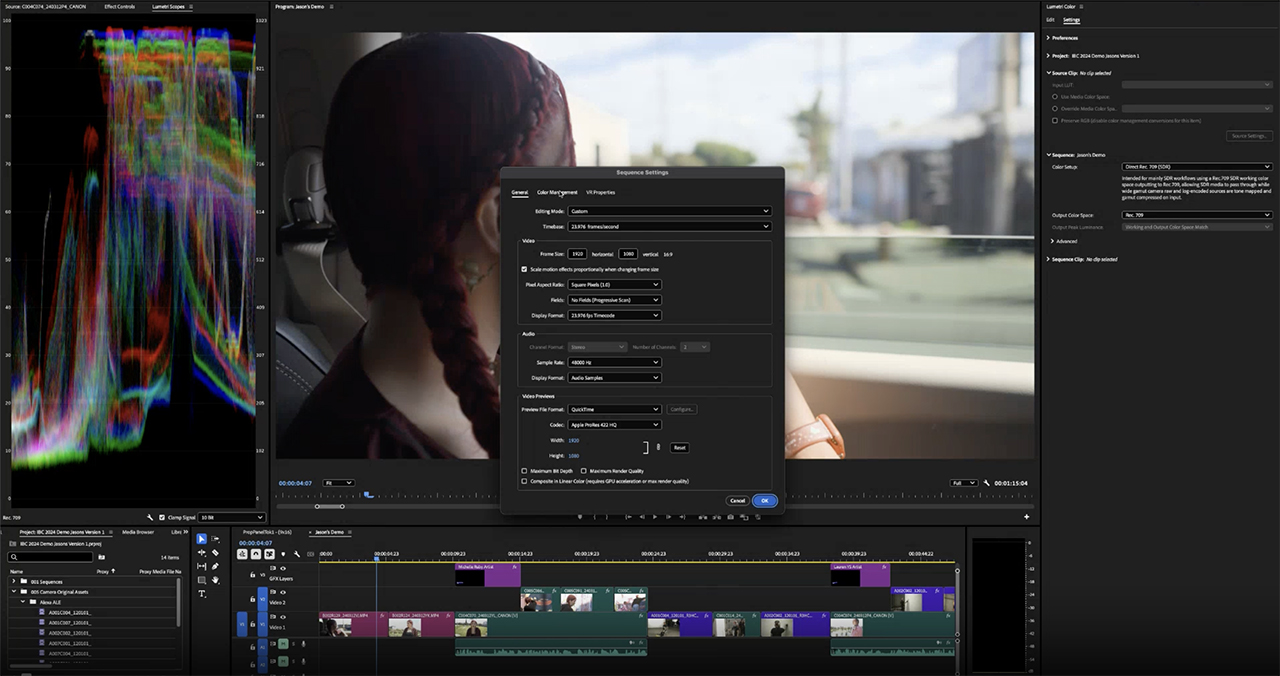This screenshot has height=676, width=1280.
Task: Enable Composite in Linear Color checkbox
Action: coord(524,481)
